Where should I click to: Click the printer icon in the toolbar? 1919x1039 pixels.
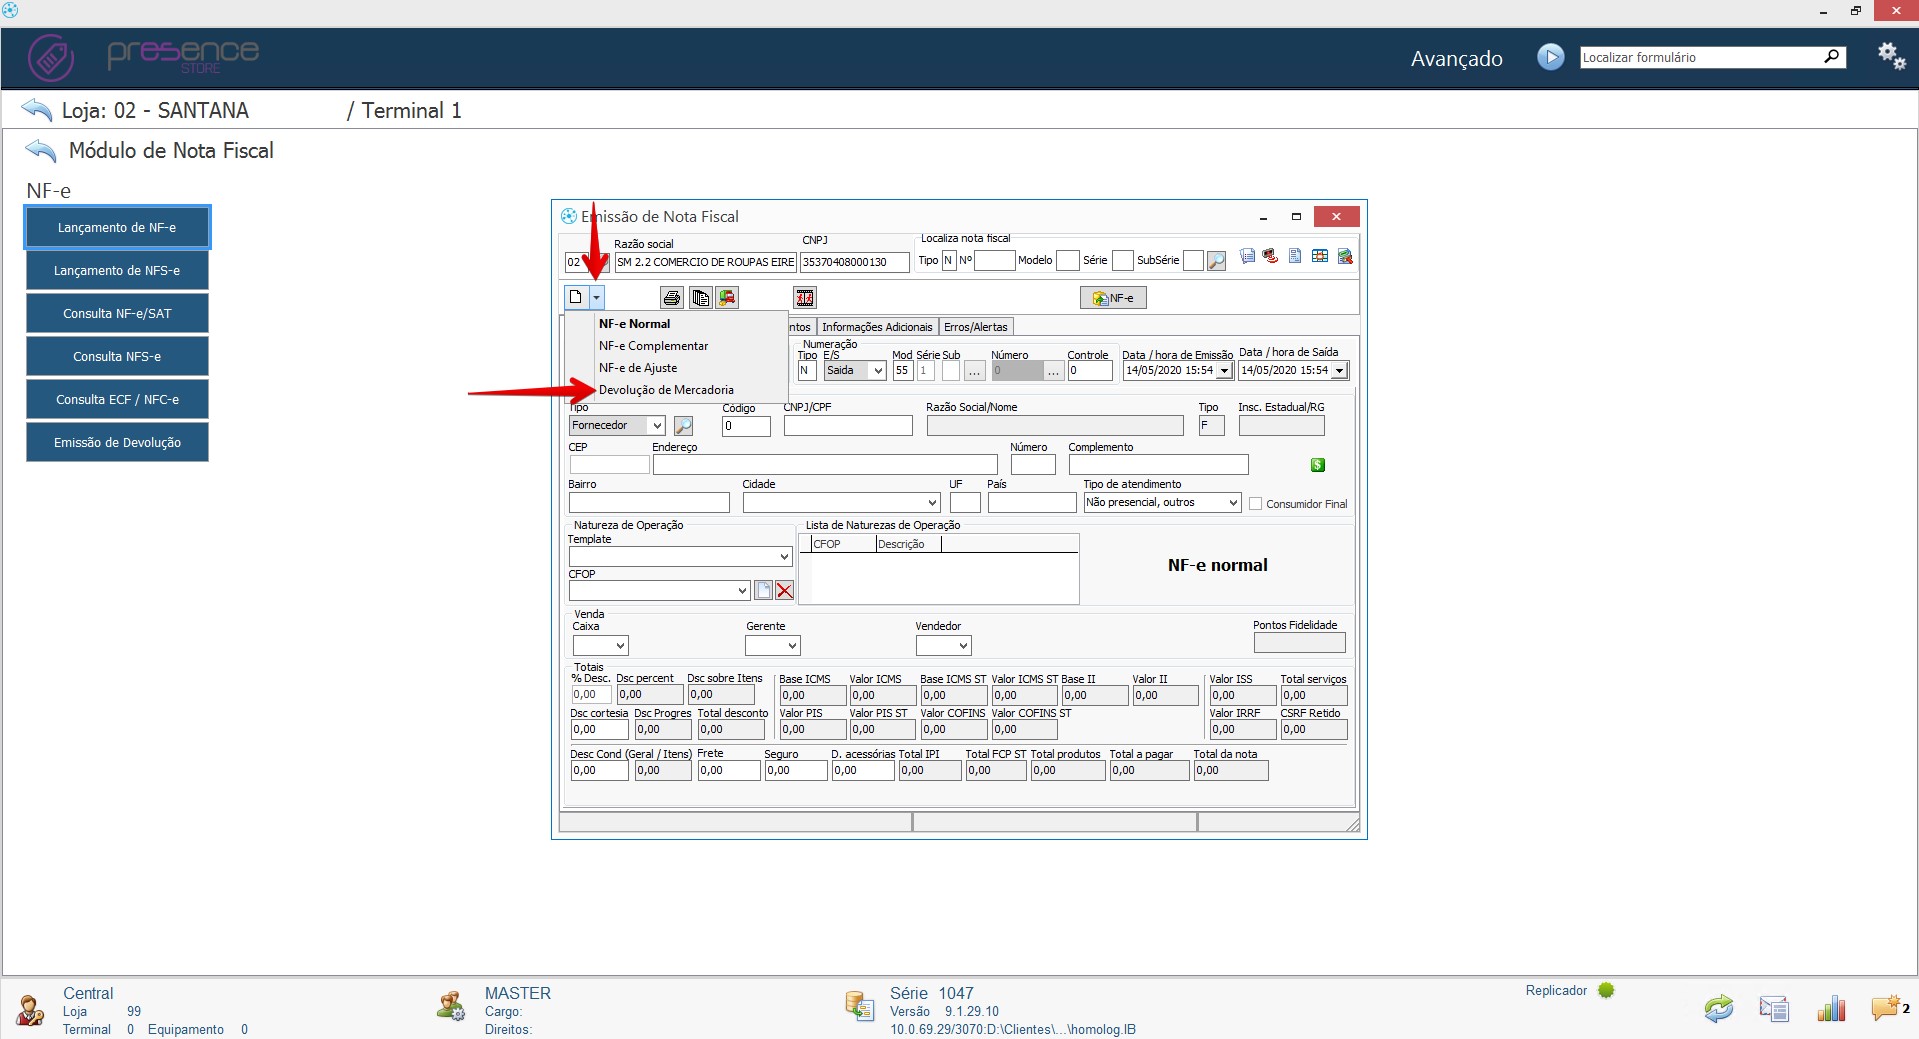pos(672,298)
